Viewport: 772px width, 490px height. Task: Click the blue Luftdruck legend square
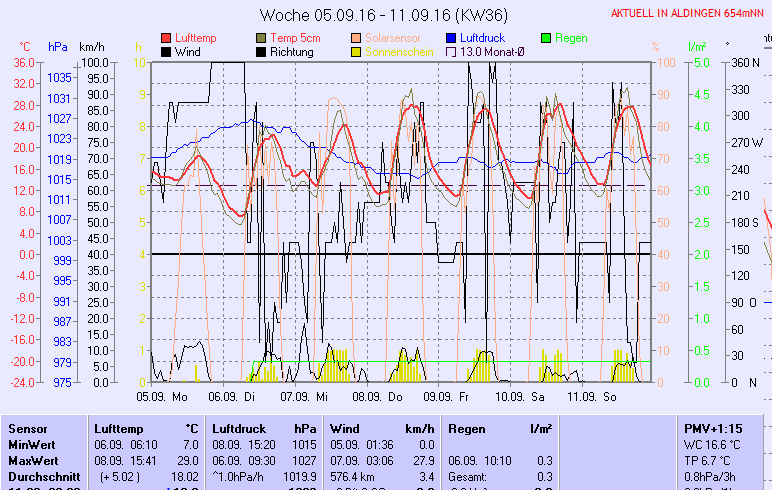pyautogui.click(x=451, y=38)
